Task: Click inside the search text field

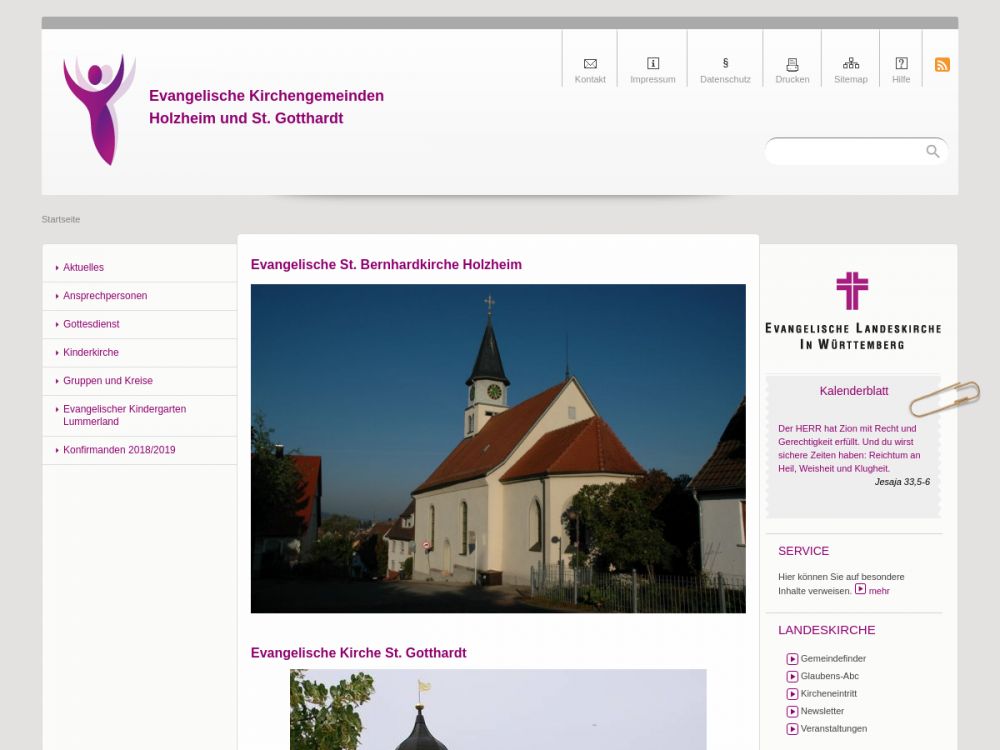Action: tap(845, 152)
